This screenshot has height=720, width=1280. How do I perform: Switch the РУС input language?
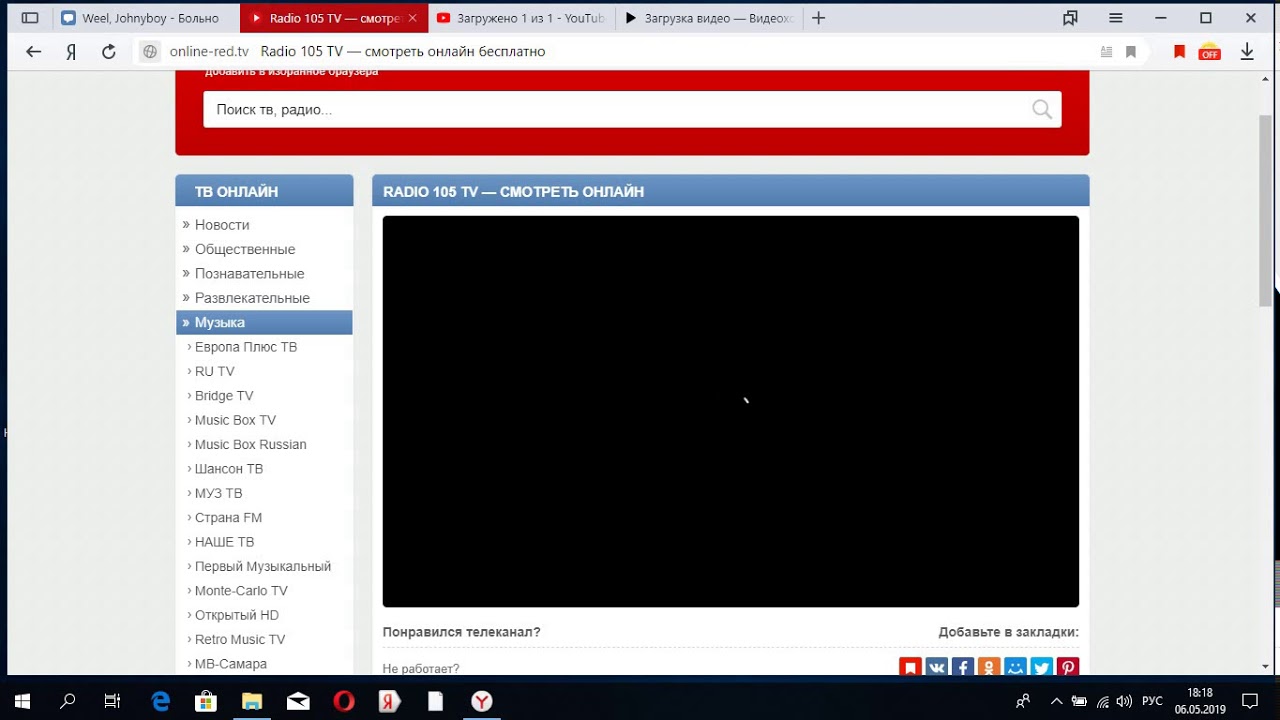1152,701
